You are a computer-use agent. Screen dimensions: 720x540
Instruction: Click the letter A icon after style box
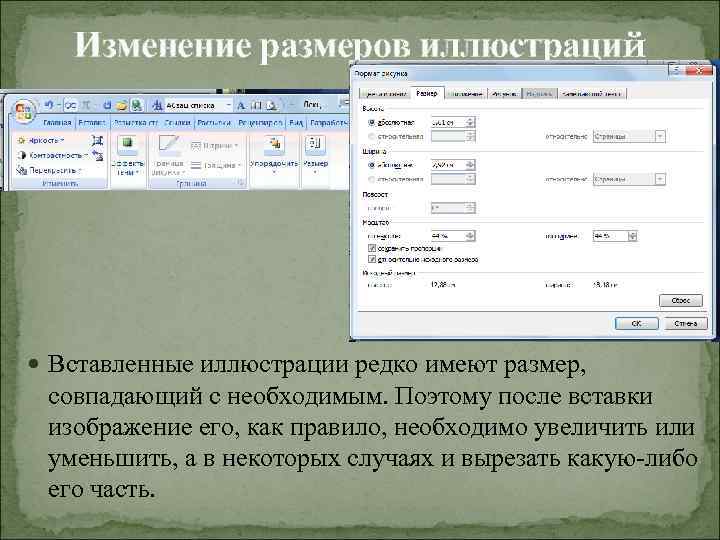click(241, 106)
